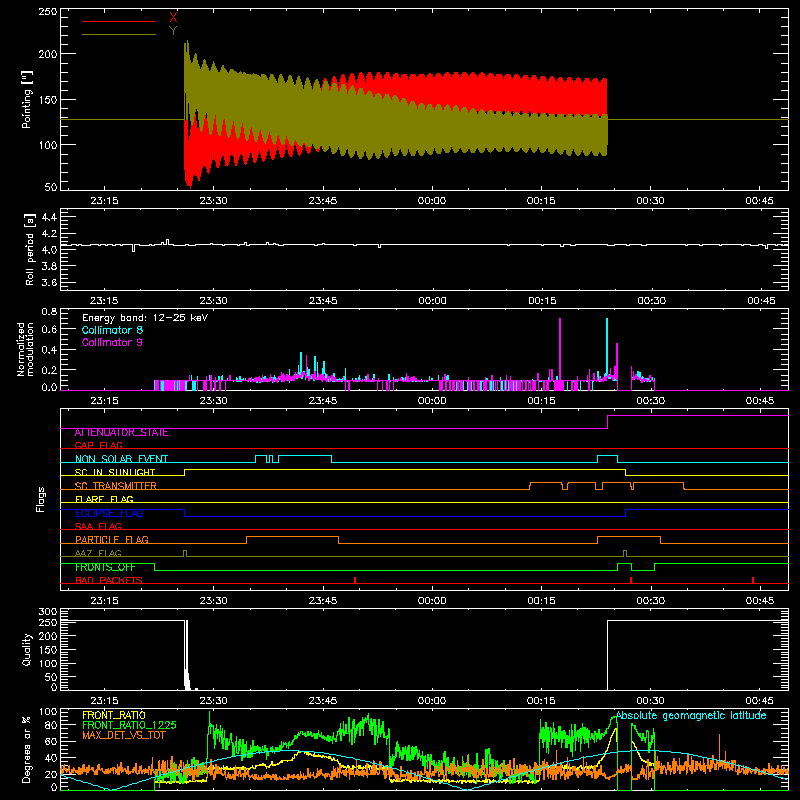Click the orange MAX_DET_VS_TOT legend label

click(x=124, y=735)
